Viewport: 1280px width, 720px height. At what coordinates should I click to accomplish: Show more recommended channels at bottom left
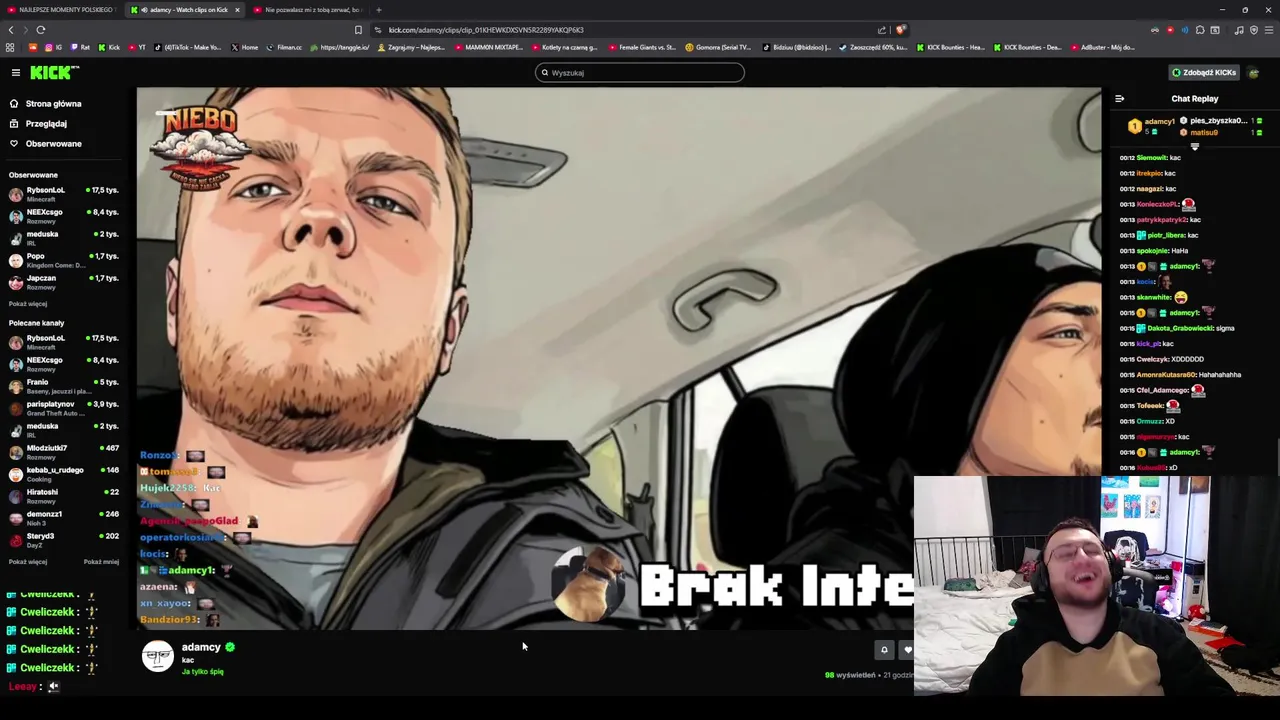tap(28, 562)
